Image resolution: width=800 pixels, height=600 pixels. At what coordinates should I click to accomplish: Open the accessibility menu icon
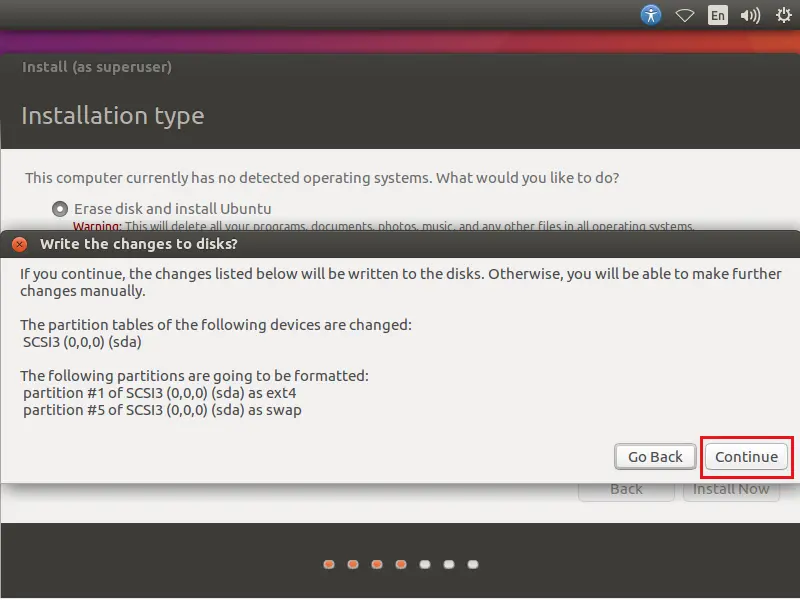click(651, 15)
